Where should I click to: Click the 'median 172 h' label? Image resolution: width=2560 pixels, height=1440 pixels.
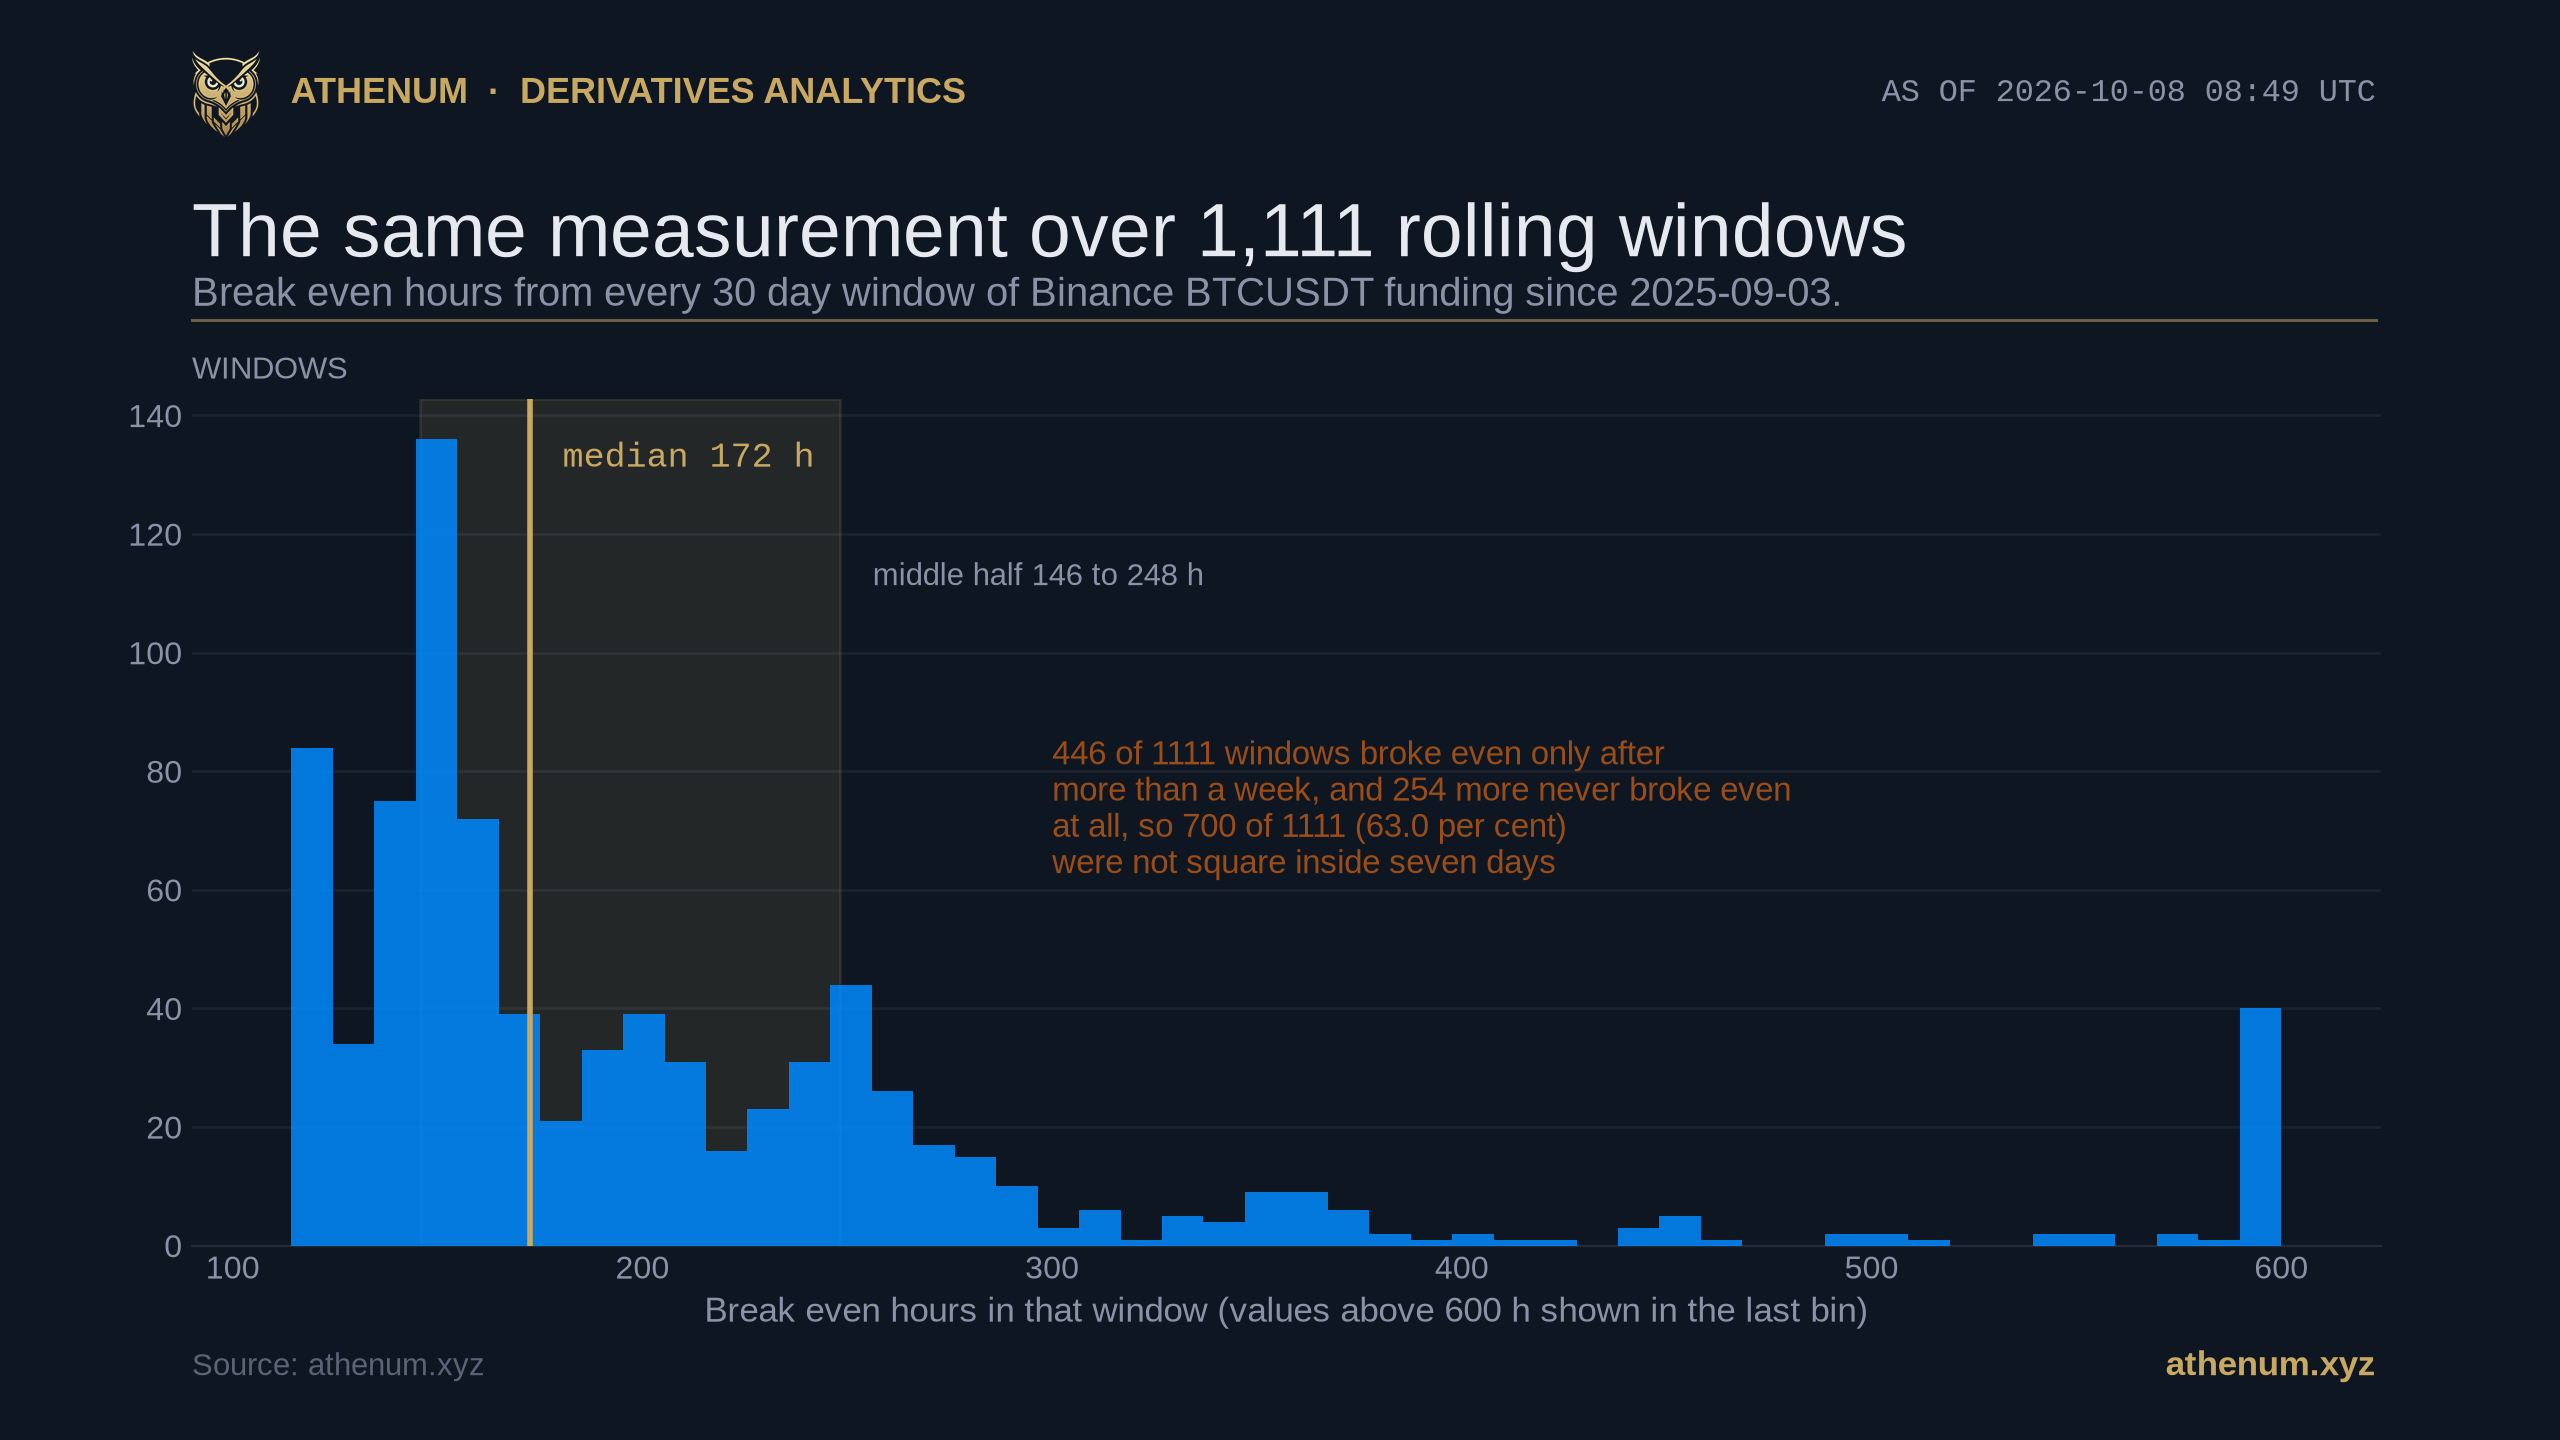tap(688, 456)
